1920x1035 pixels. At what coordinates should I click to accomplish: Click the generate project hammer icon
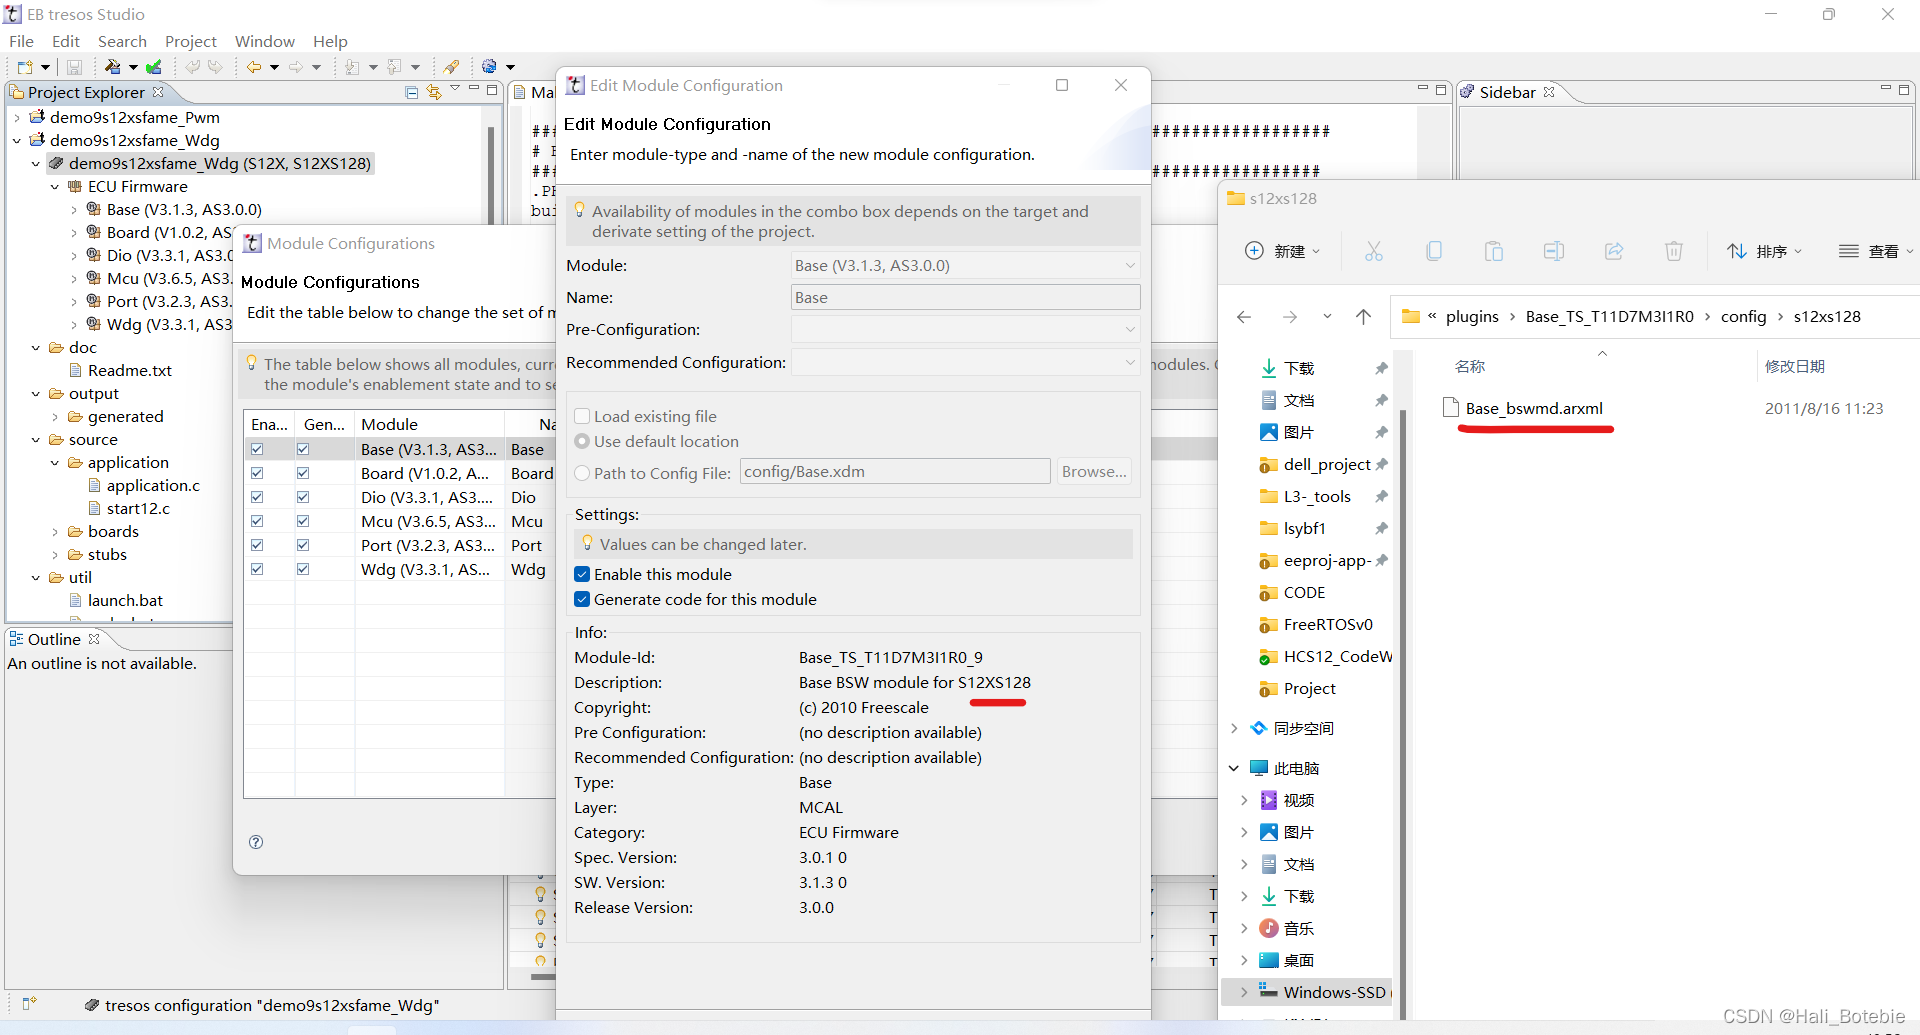113,67
